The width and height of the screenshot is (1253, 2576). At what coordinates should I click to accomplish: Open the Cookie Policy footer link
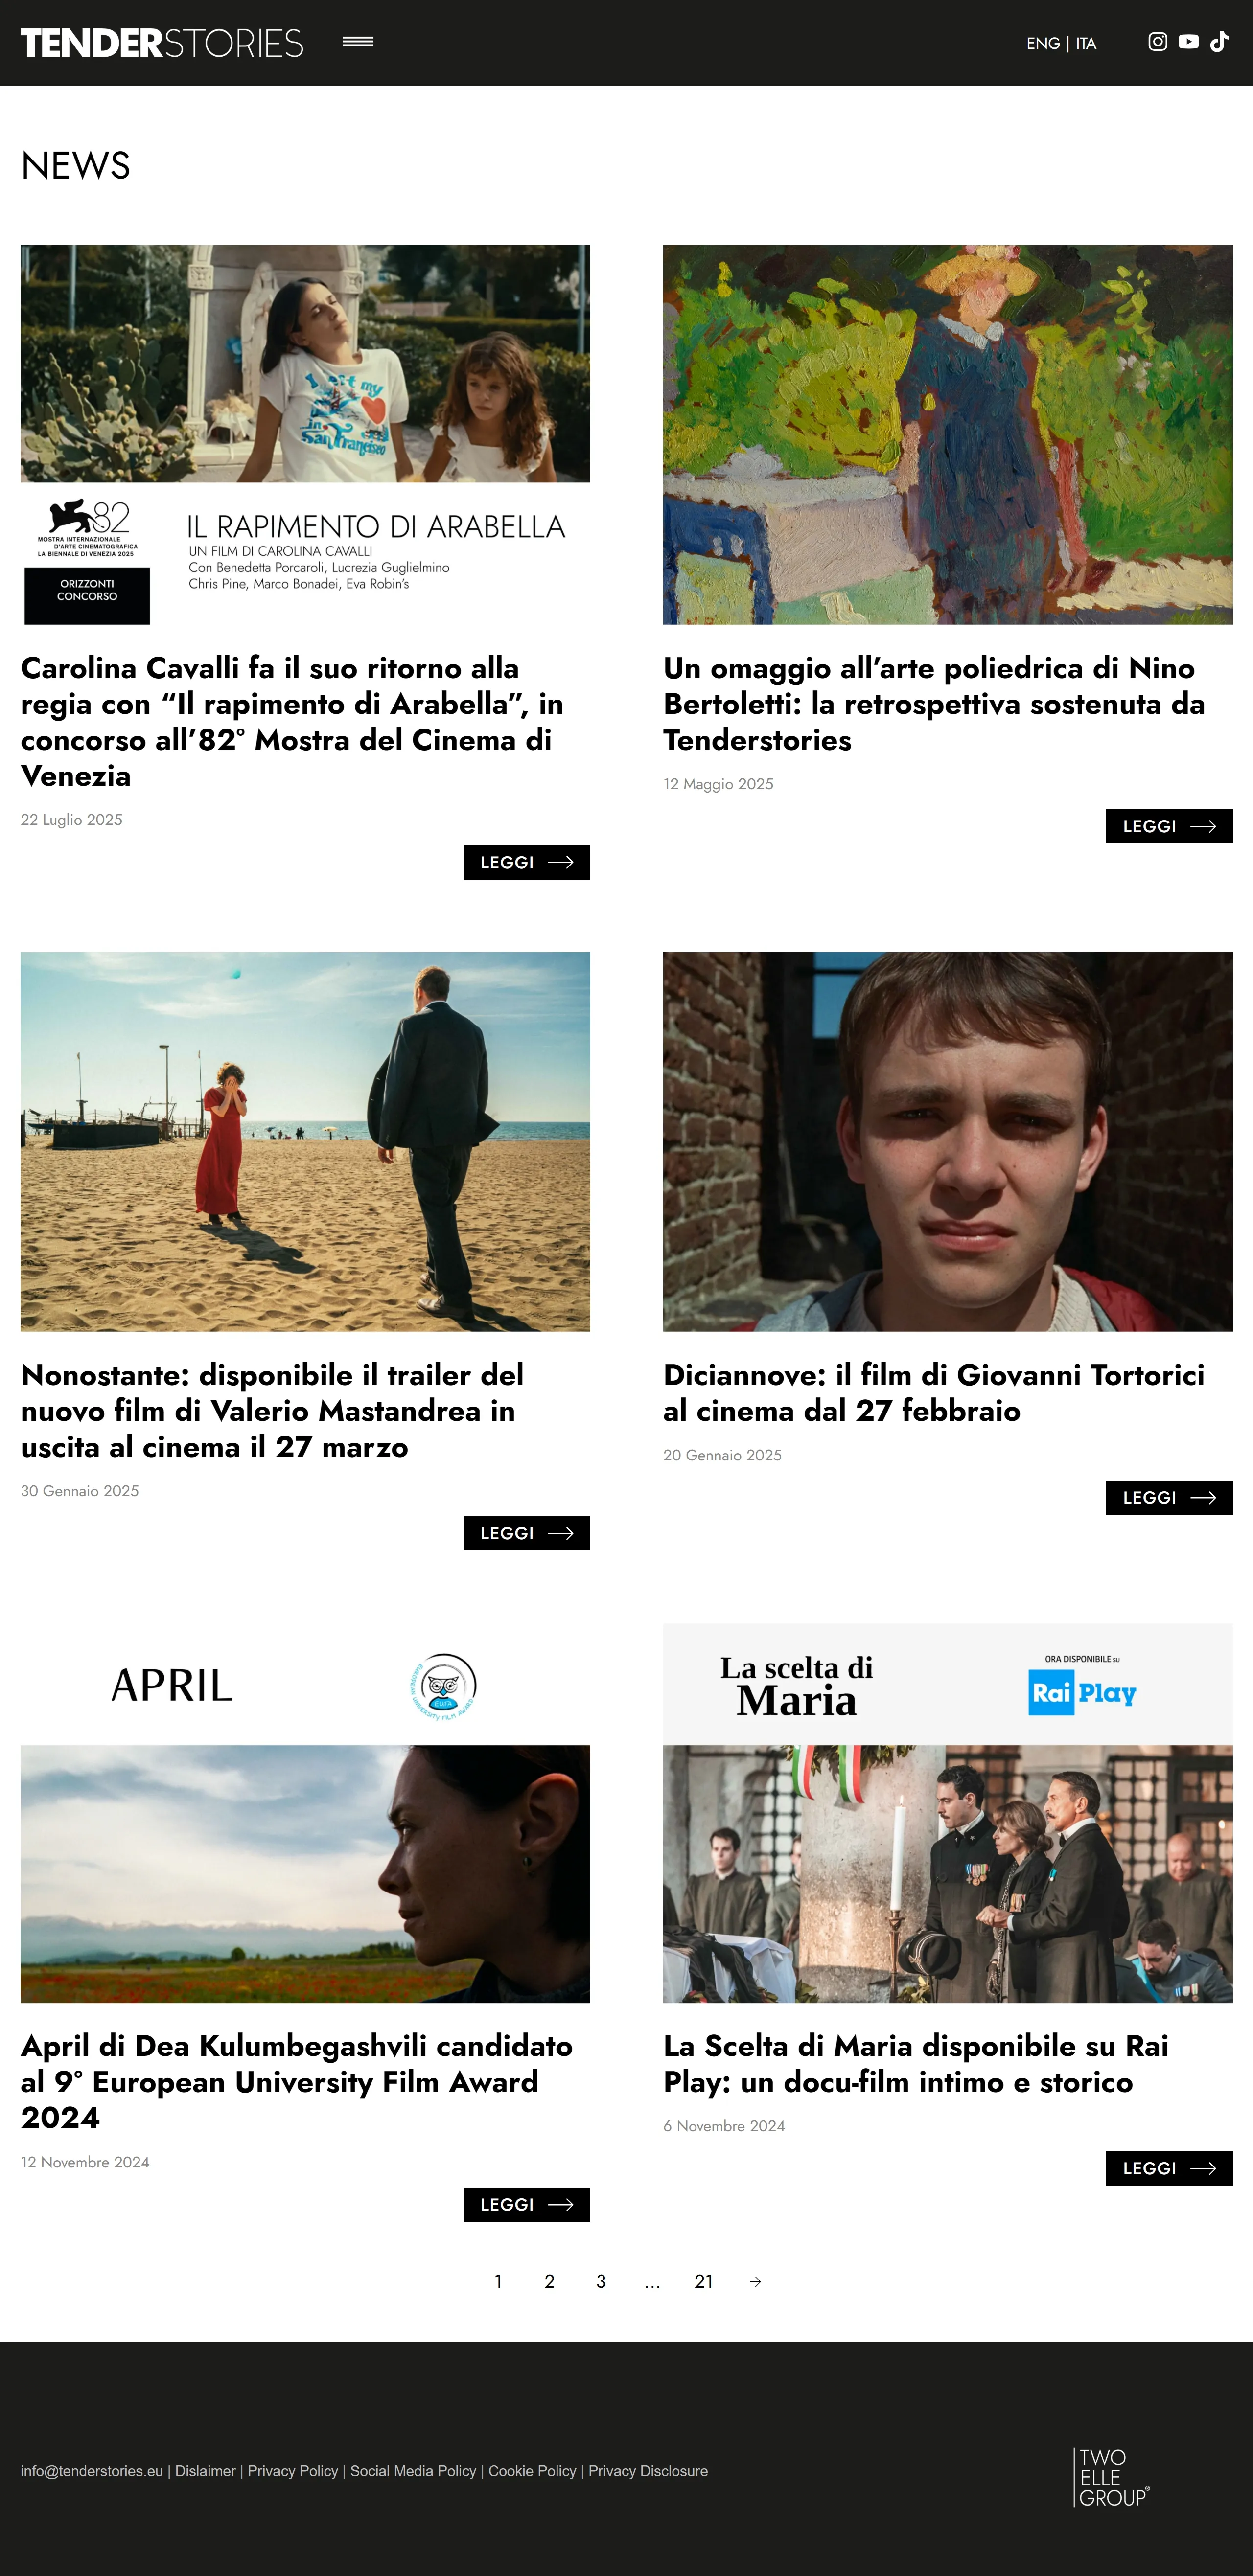pos(532,2471)
